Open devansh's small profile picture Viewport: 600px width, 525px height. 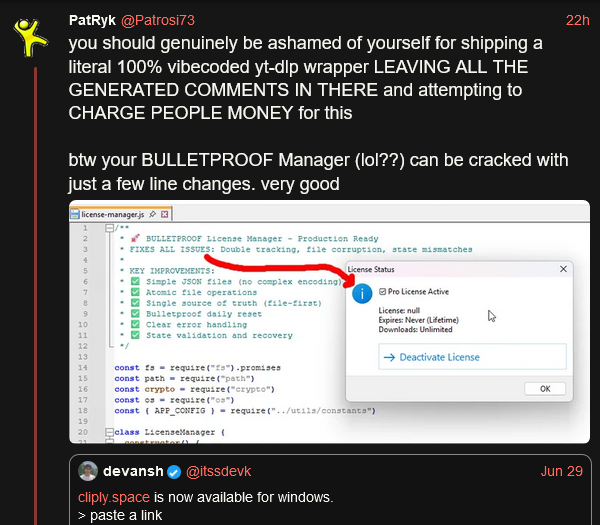coord(89,471)
